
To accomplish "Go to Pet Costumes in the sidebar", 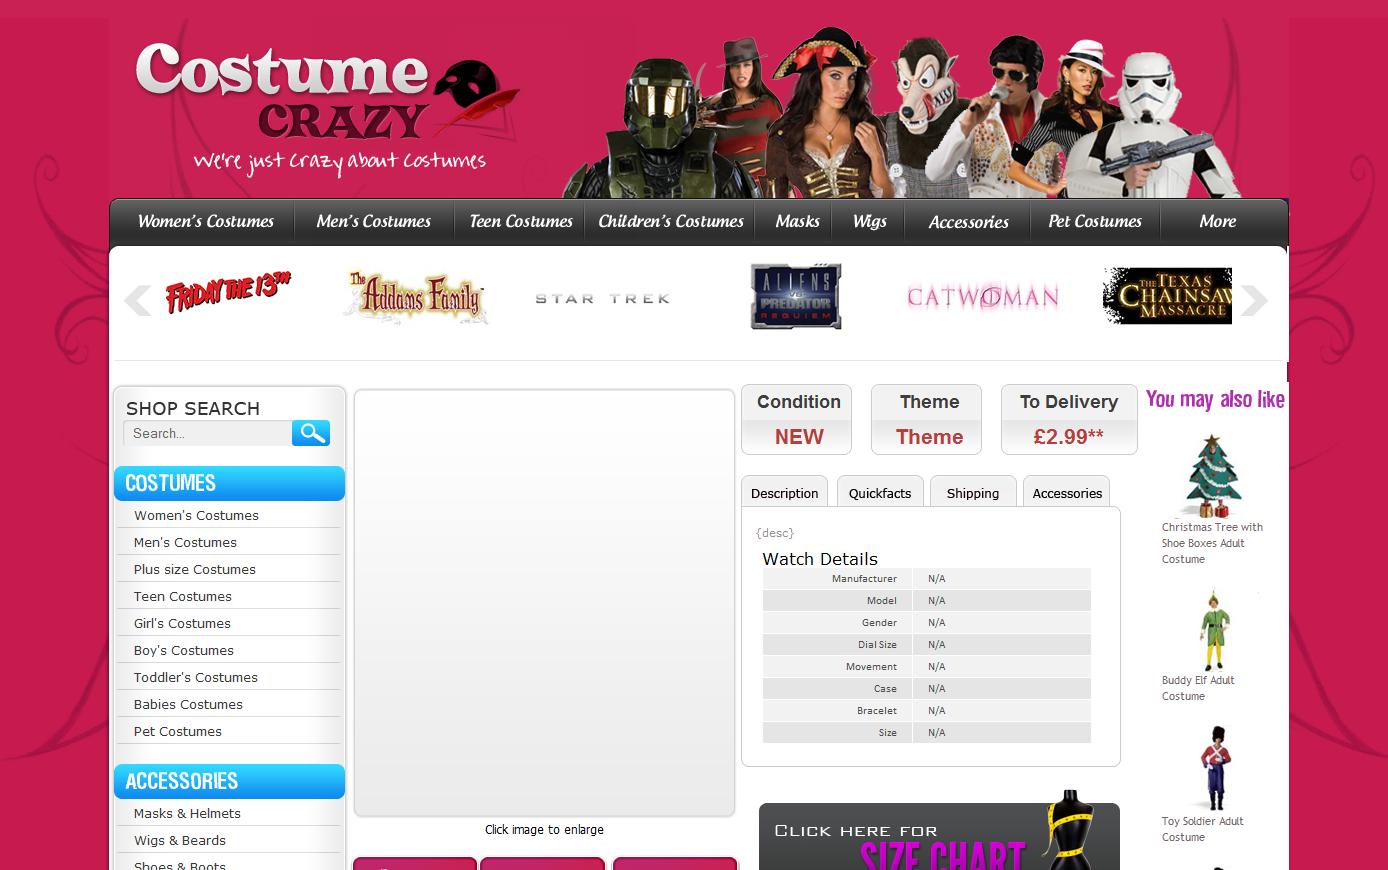I will tap(178, 731).
